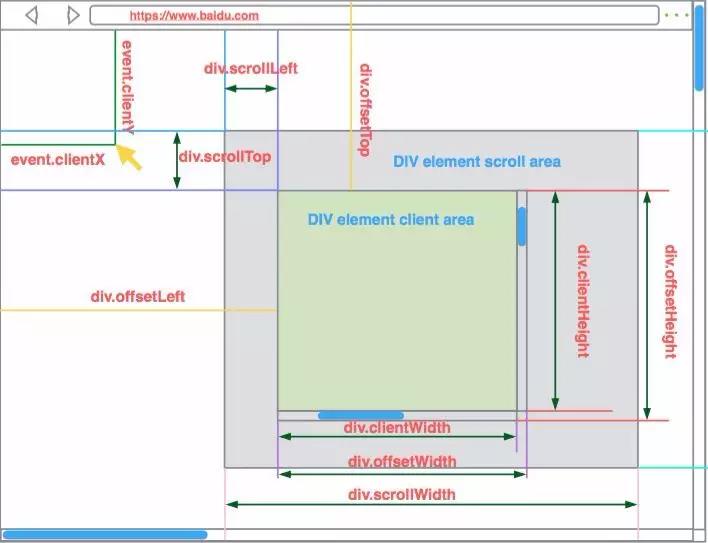Click the div.offsetWidth label
This screenshot has height=543, width=708.
pos(402,461)
